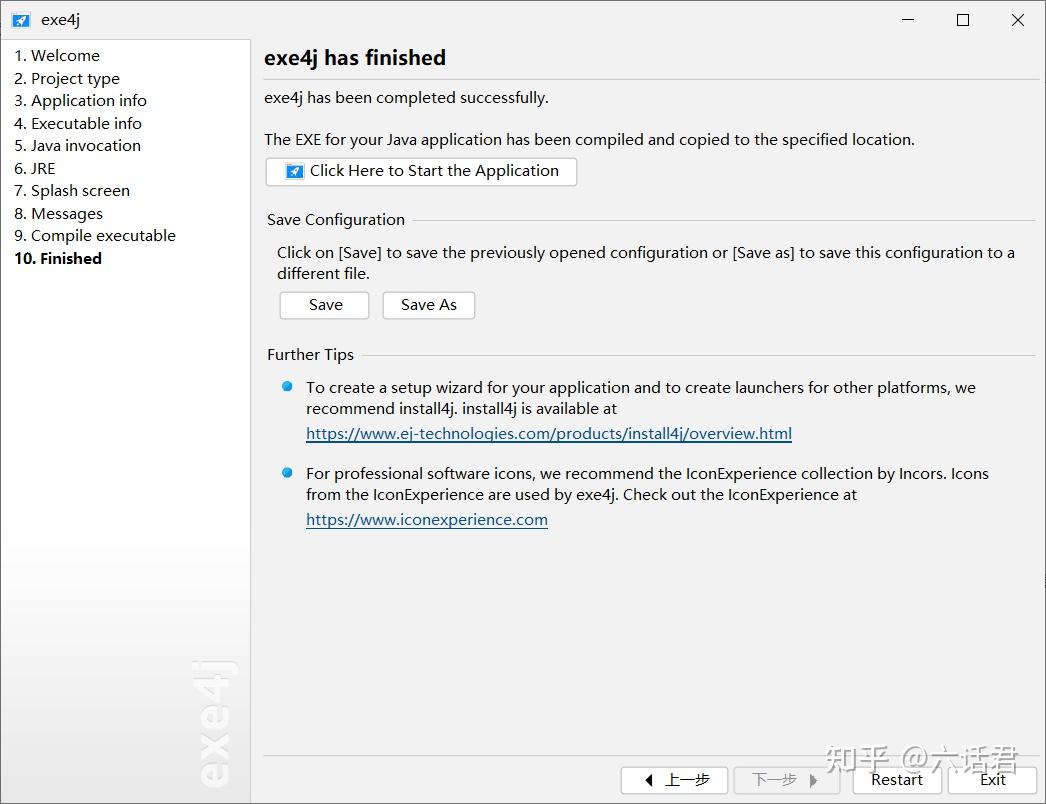Image resolution: width=1046 pixels, height=804 pixels.
Task: Click the rocket icon on Start Application button
Action: 294,171
